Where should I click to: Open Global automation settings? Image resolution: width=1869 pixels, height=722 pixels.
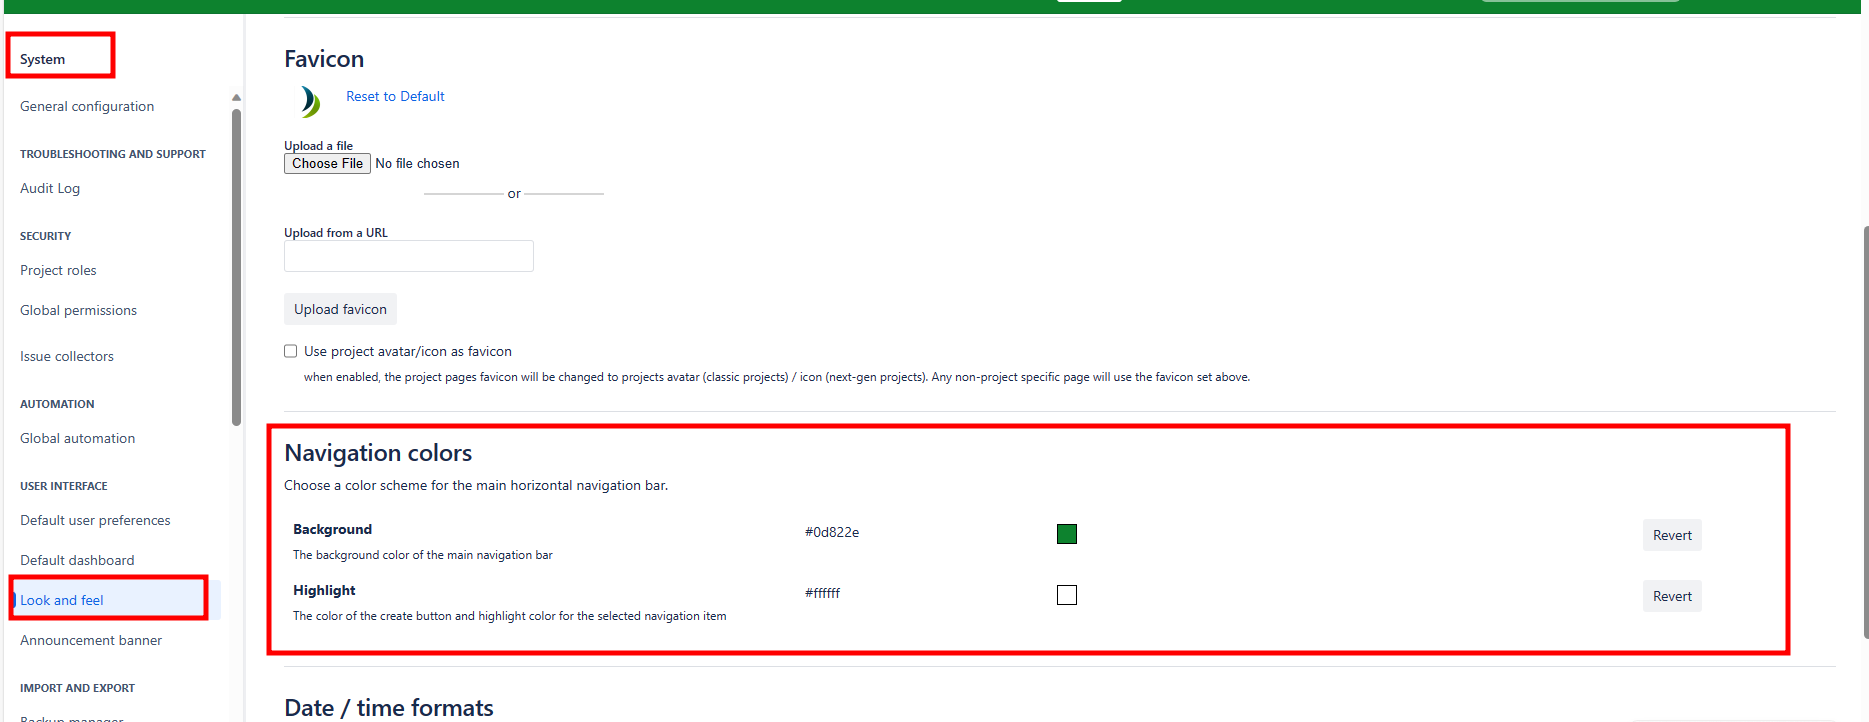(77, 439)
